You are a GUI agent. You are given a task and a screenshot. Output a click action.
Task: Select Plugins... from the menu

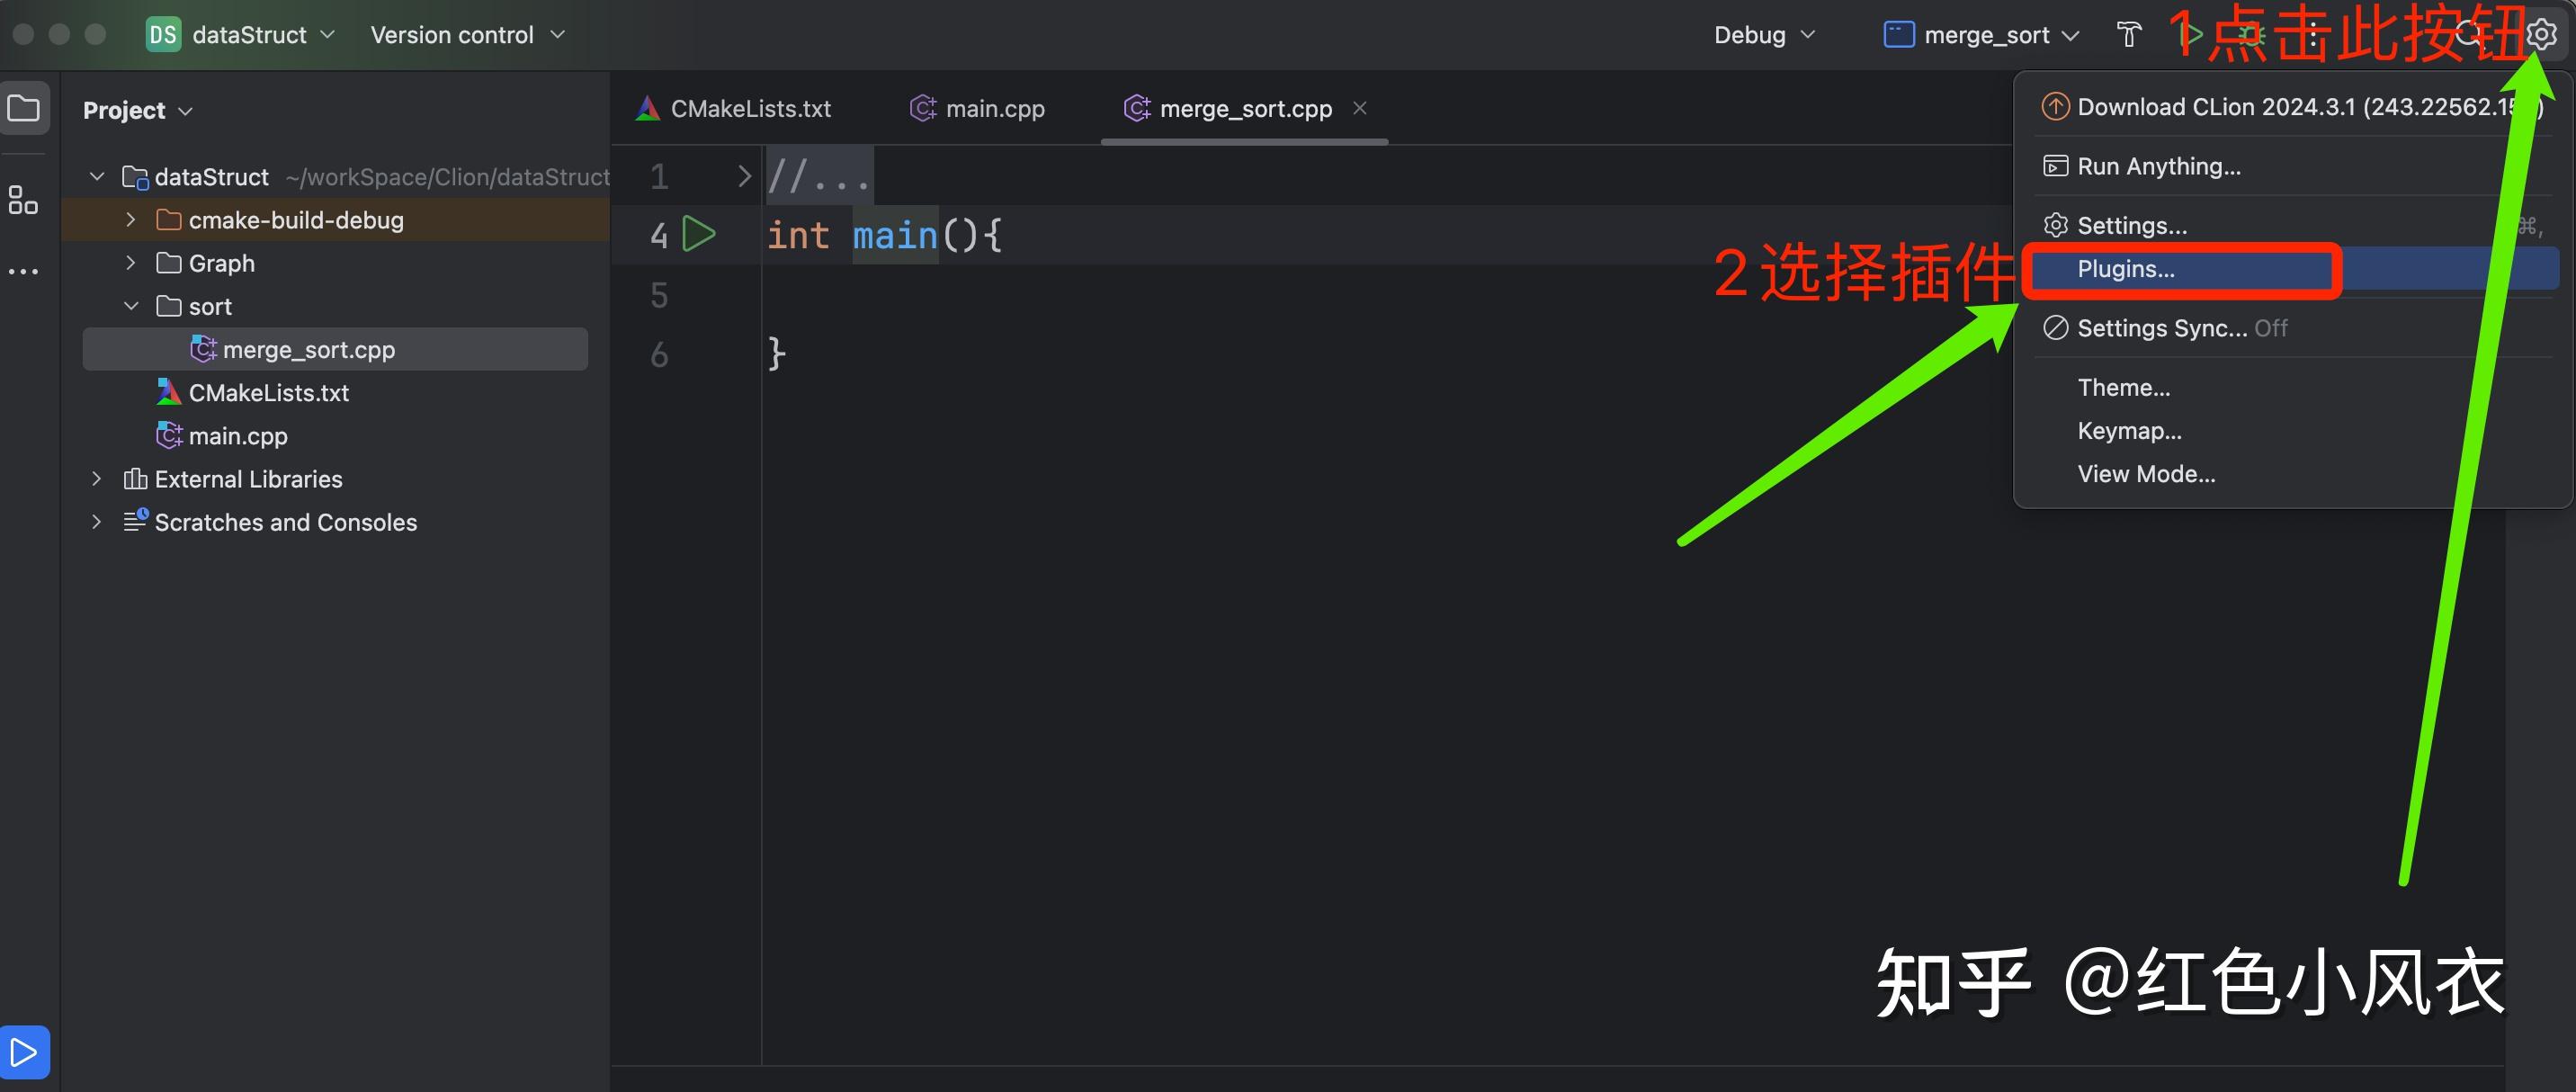coord(2126,269)
